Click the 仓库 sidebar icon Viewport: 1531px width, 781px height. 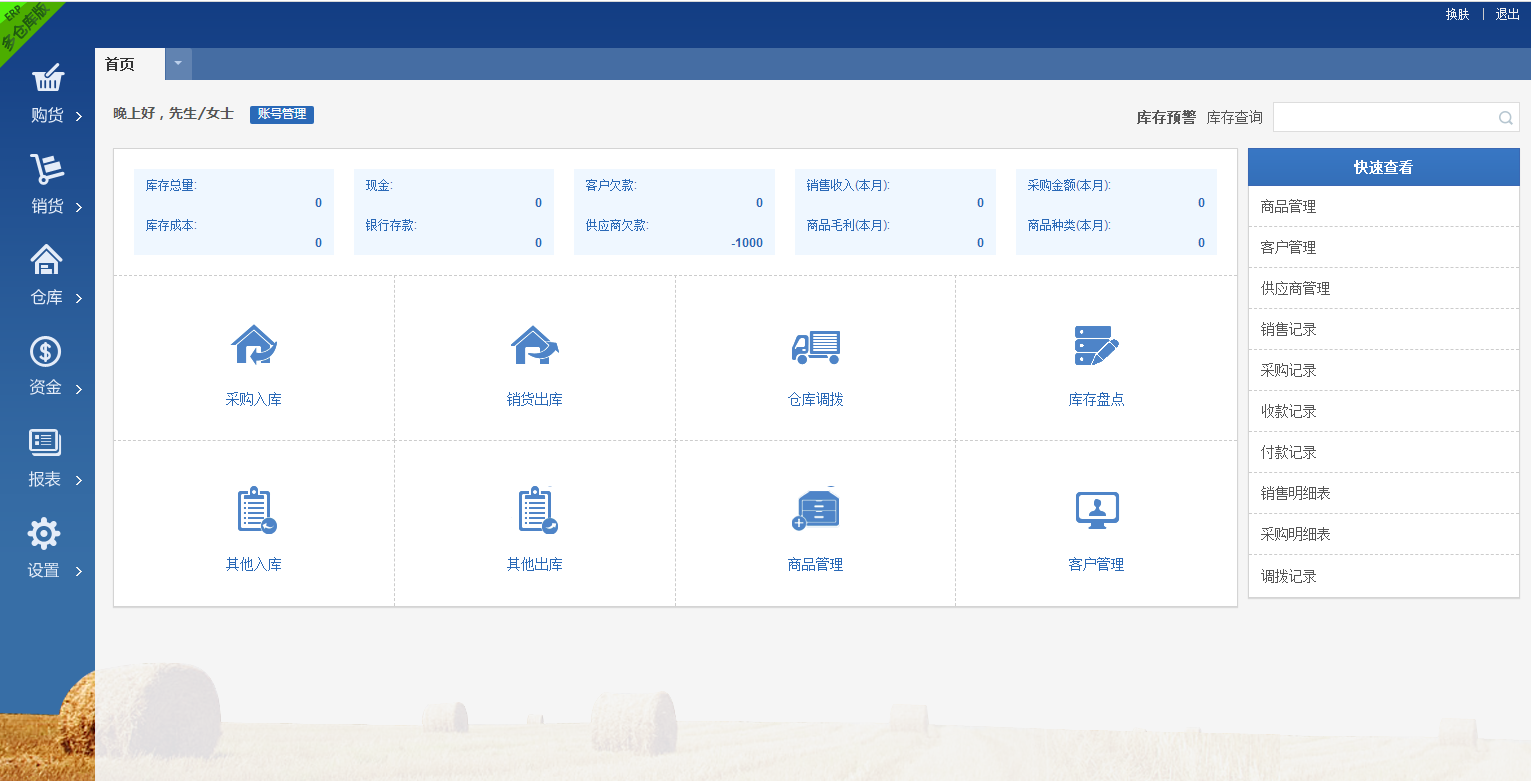tap(44, 262)
